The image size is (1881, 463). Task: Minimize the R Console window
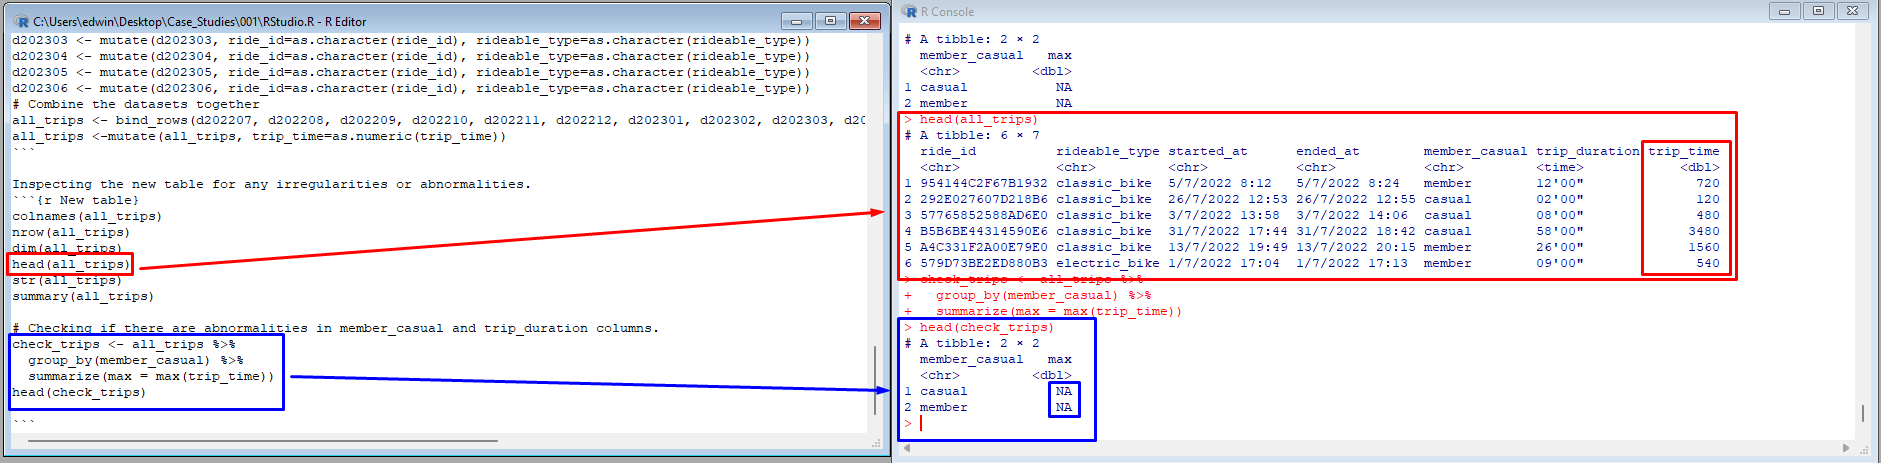pyautogui.click(x=1783, y=11)
